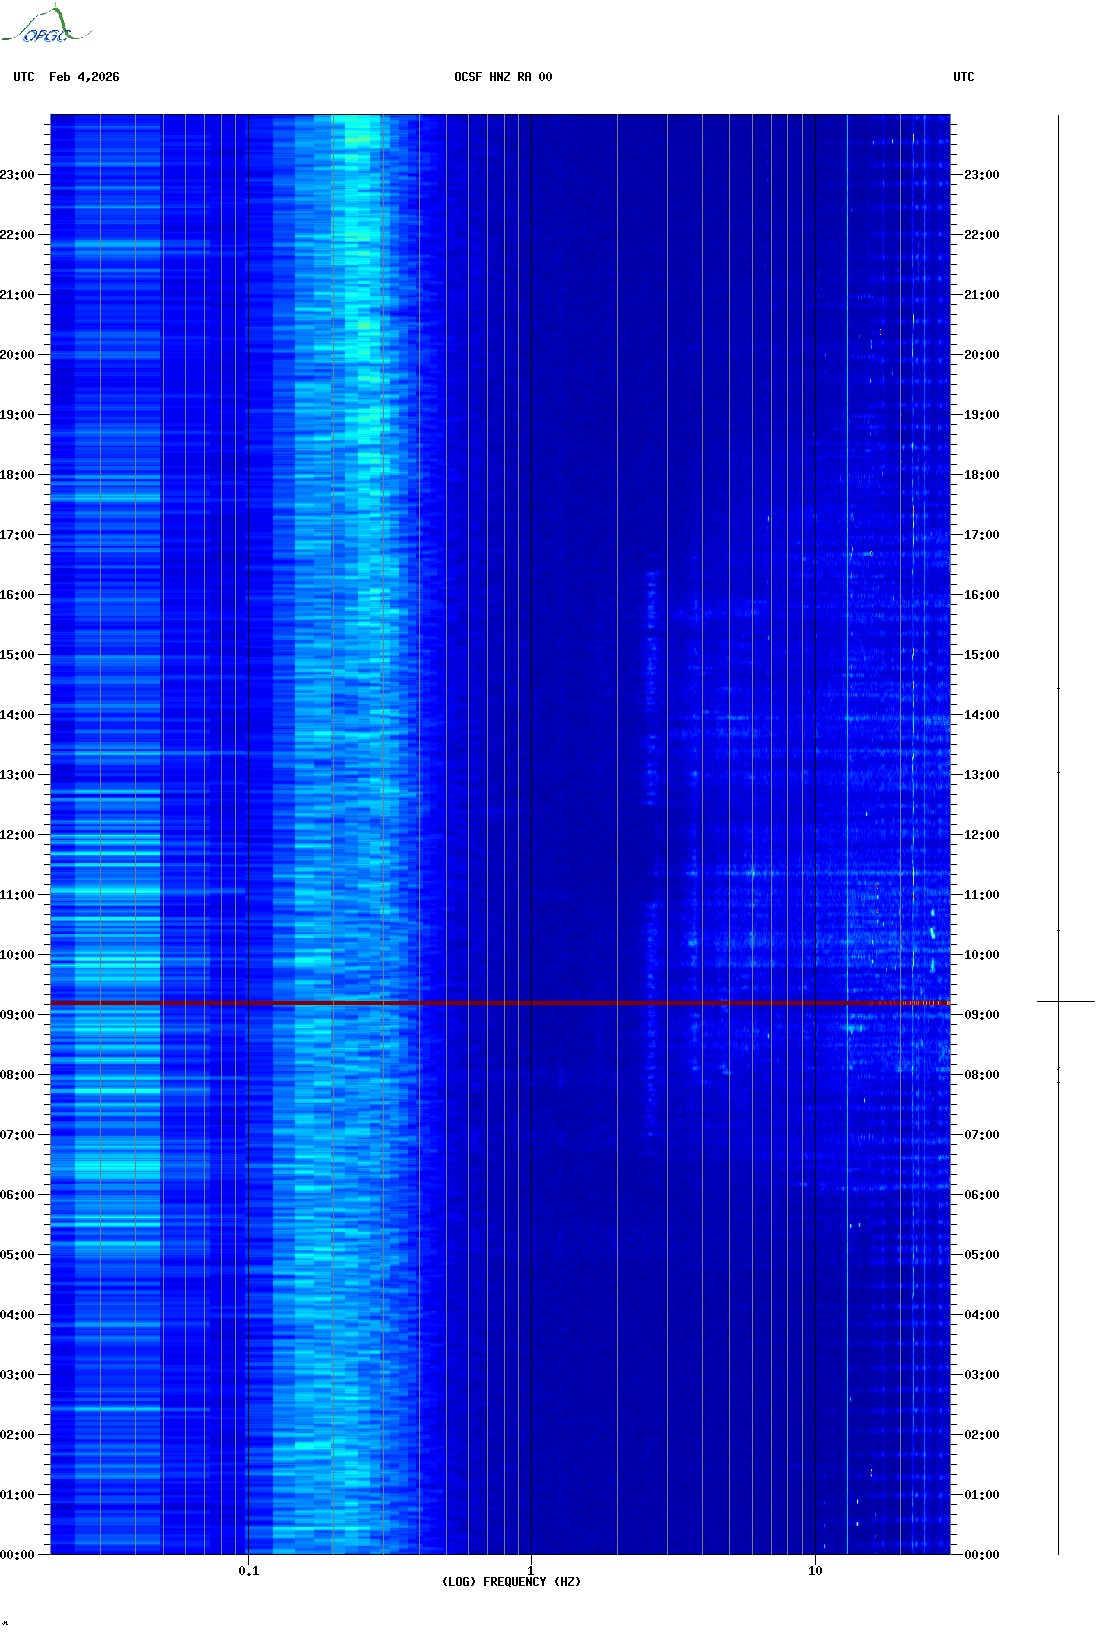Click '22:00' on the left time axis

click(17, 235)
